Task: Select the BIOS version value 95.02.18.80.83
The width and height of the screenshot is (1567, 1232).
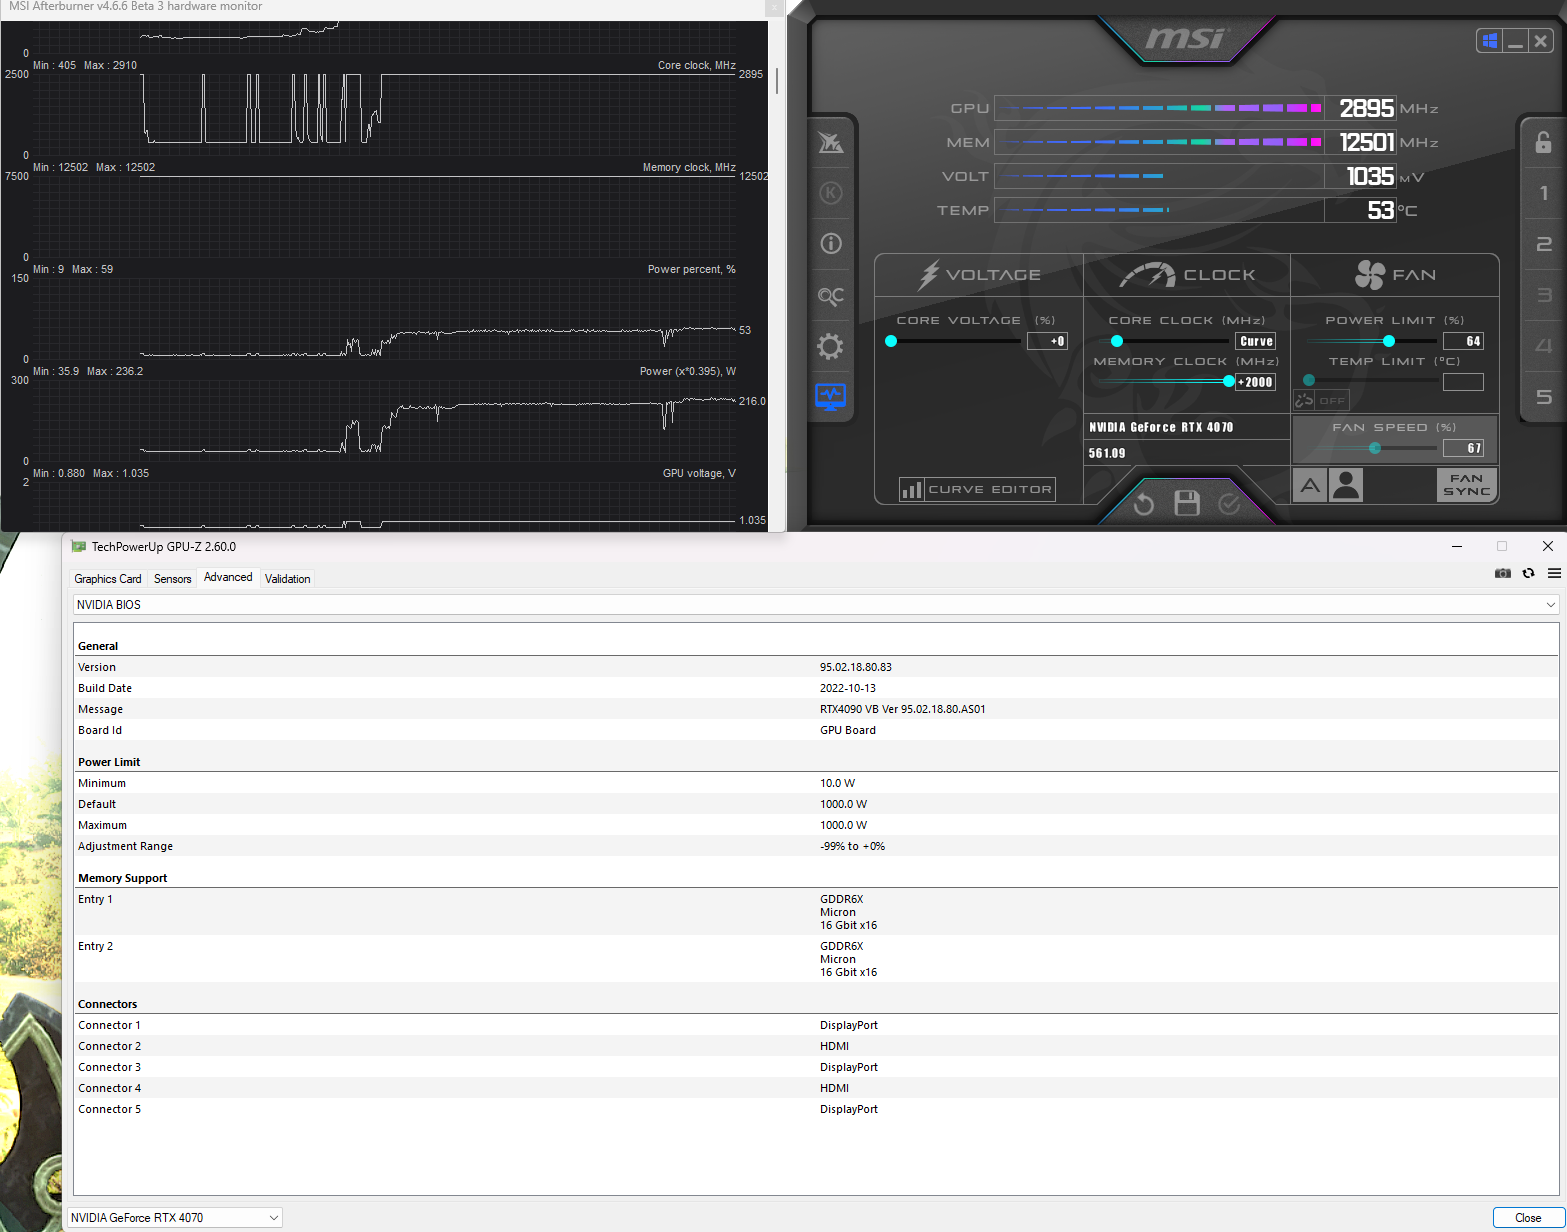Action: (856, 667)
